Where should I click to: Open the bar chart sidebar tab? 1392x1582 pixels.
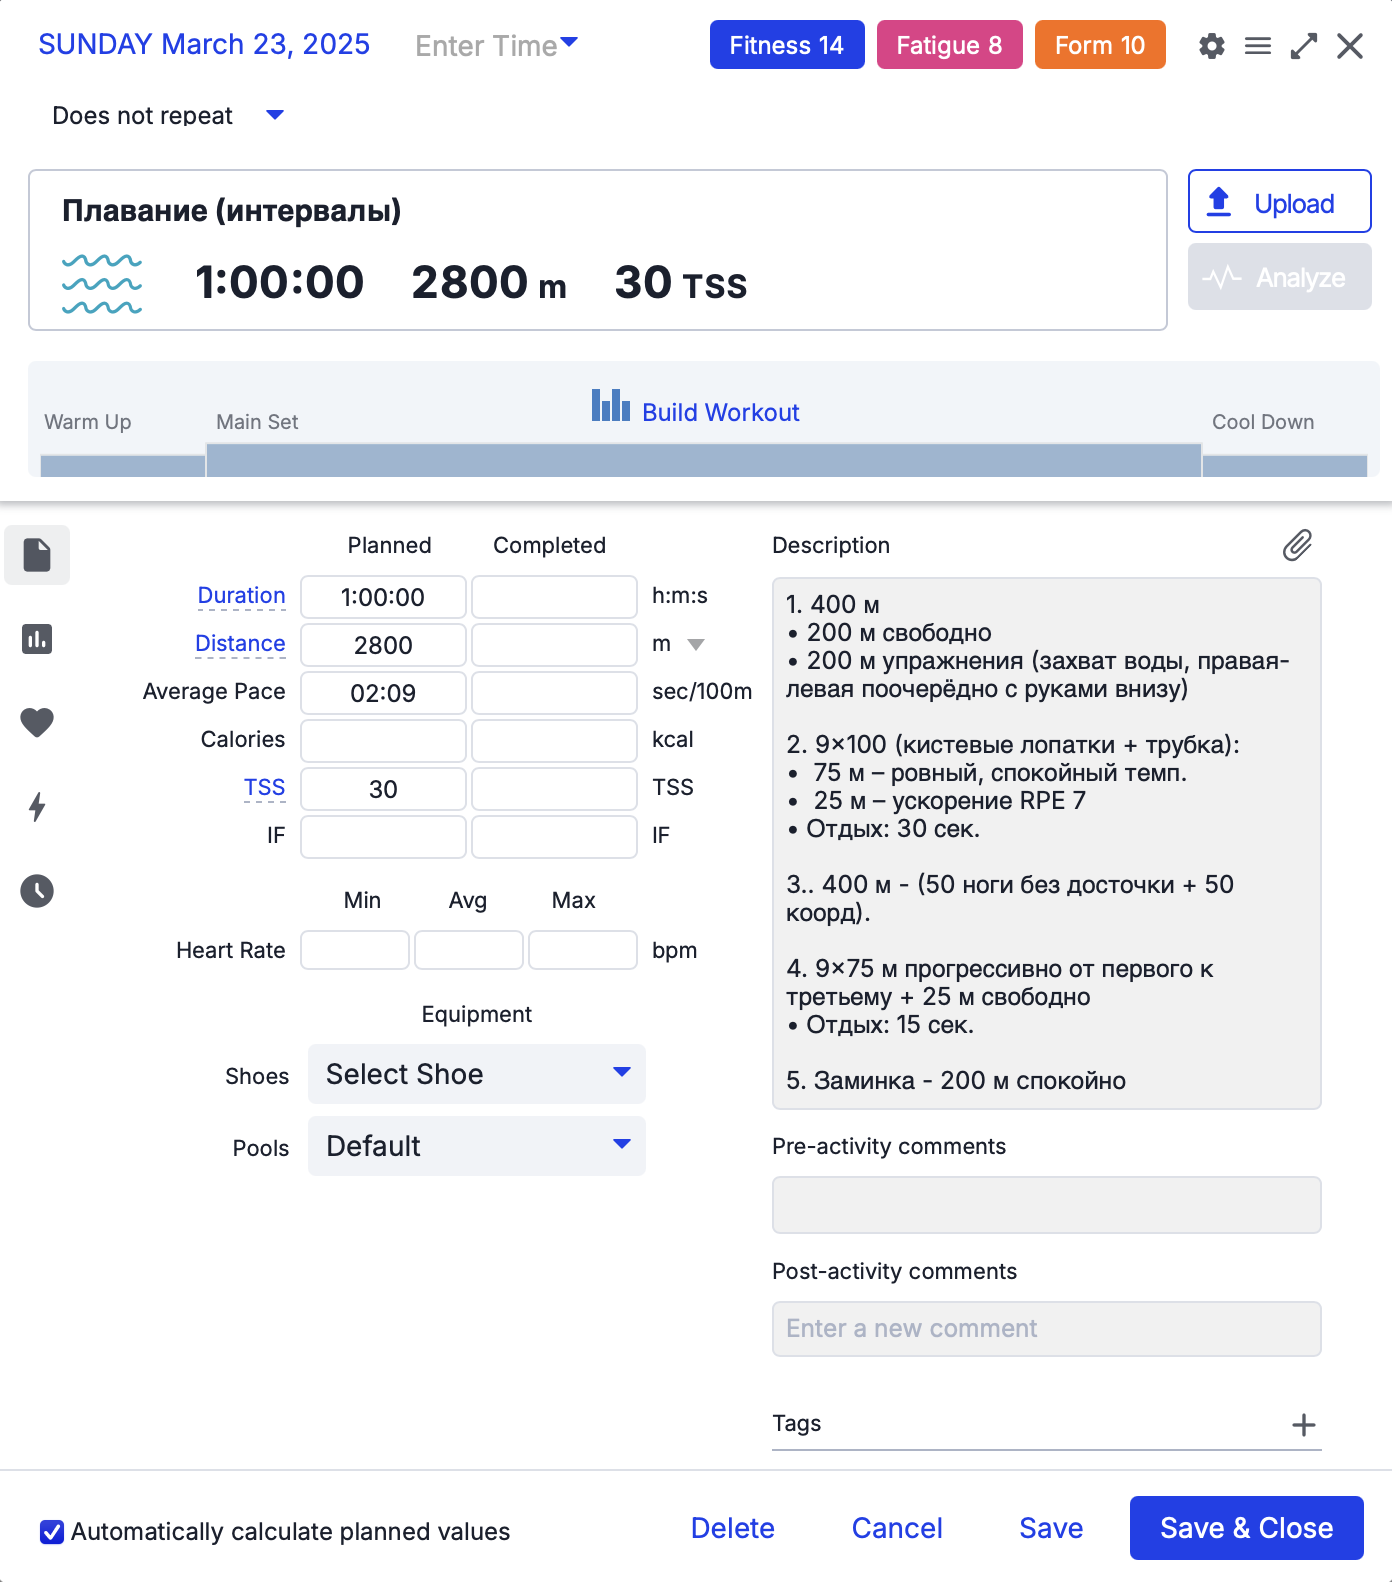(37, 639)
